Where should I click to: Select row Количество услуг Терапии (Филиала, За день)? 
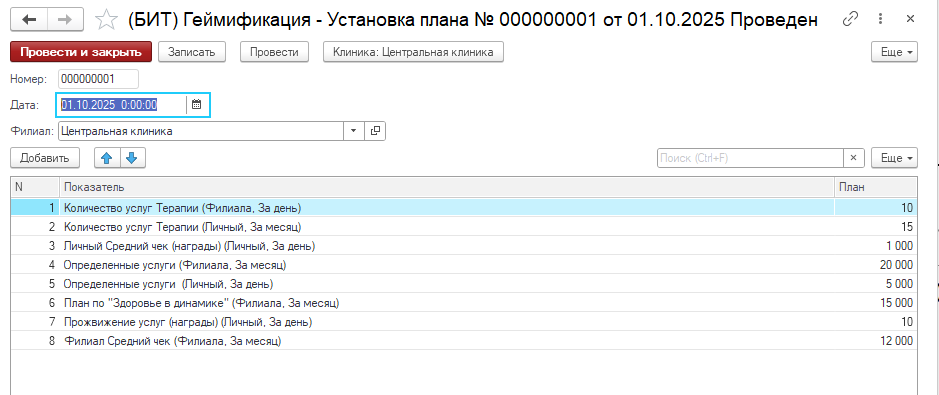point(464,208)
